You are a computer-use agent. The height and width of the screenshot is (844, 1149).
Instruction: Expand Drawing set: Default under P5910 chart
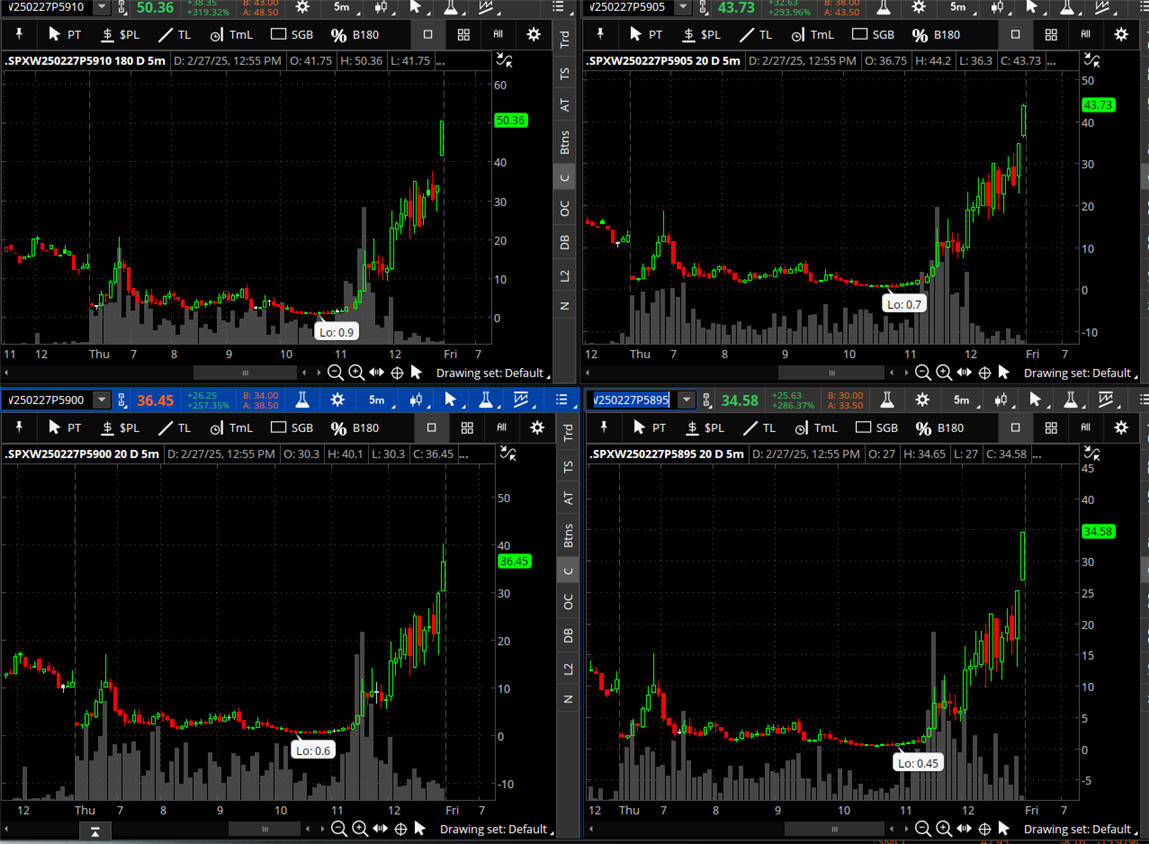(x=490, y=373)
